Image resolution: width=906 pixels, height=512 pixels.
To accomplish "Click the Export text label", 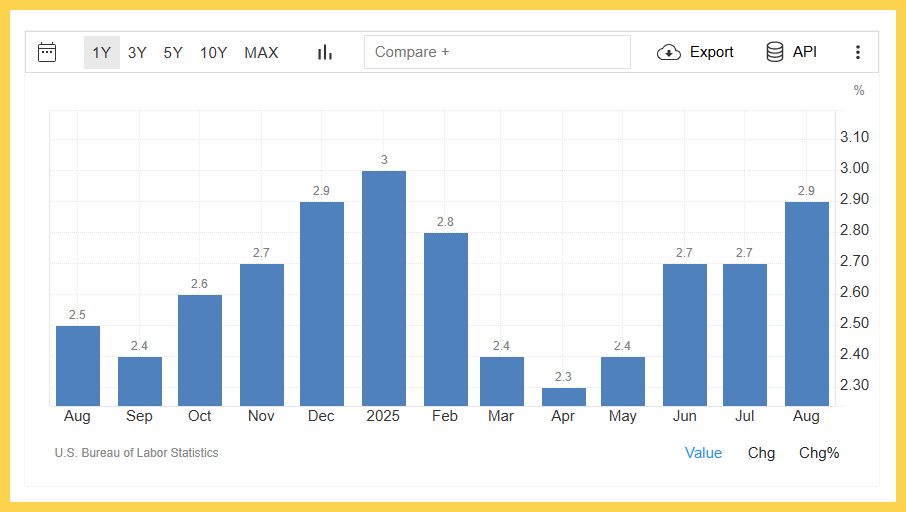I will (x=711, y=52).
